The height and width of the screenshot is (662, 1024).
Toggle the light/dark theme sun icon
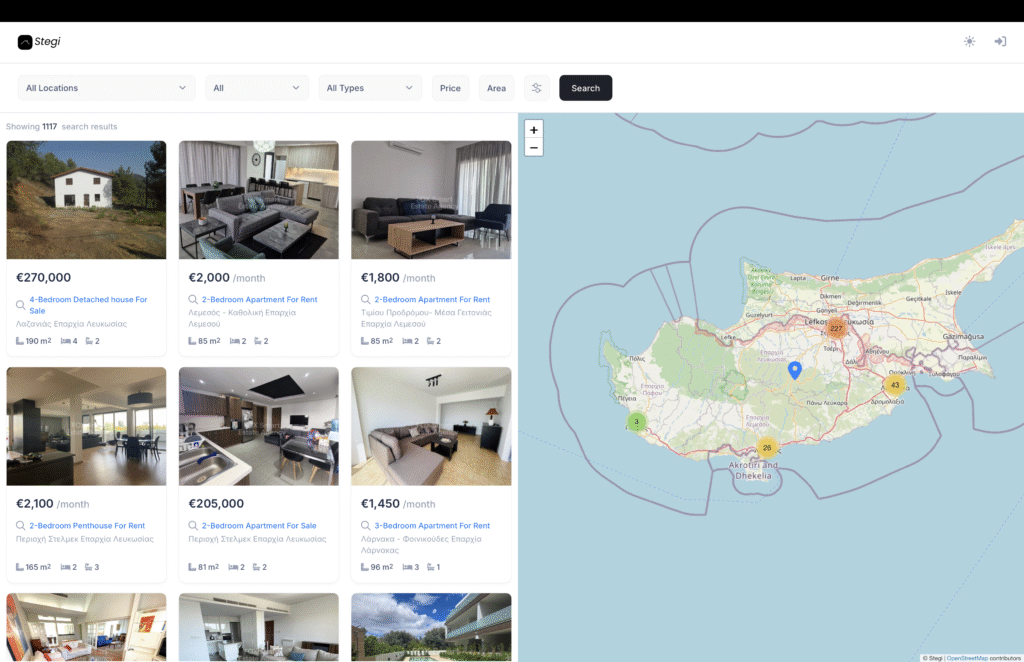pos(969,41)
